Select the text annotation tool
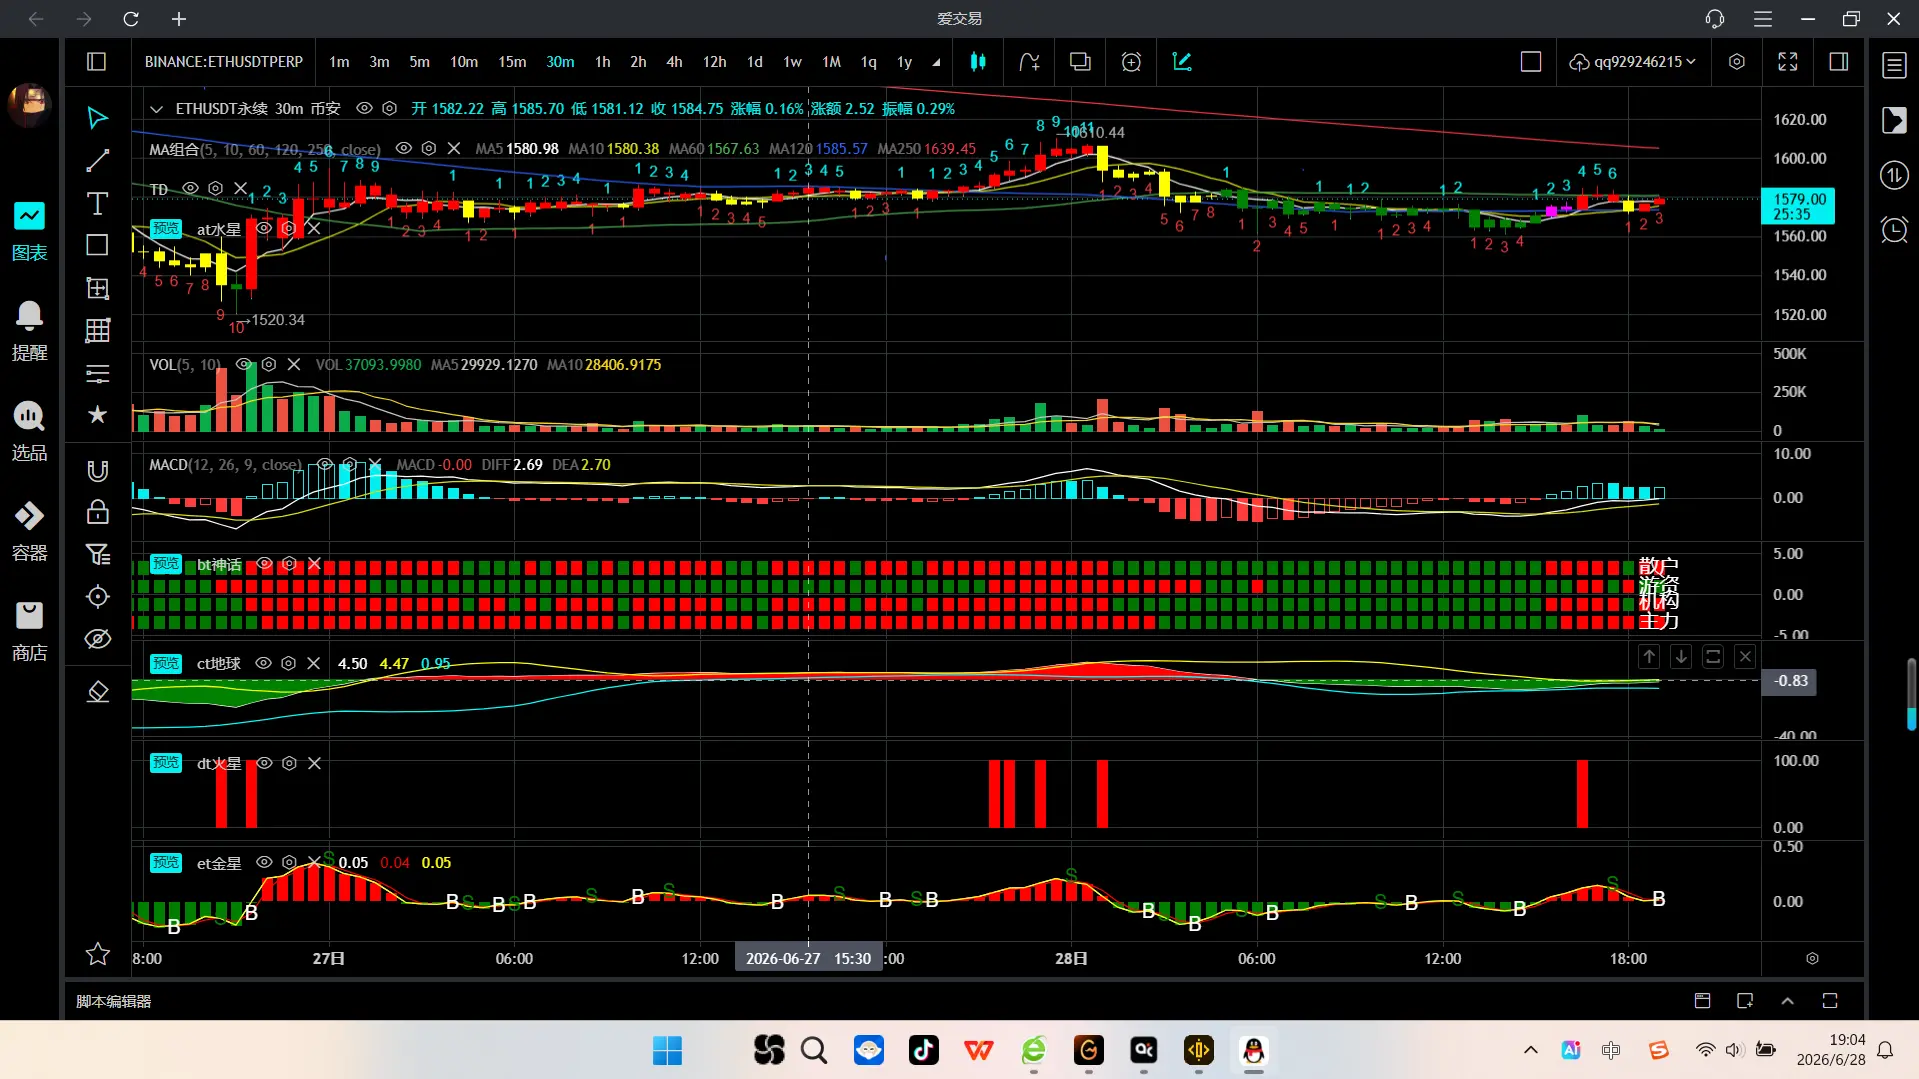Viewport: 1919px width, 1079px height. pyautogui.click(x=97, y=204)
